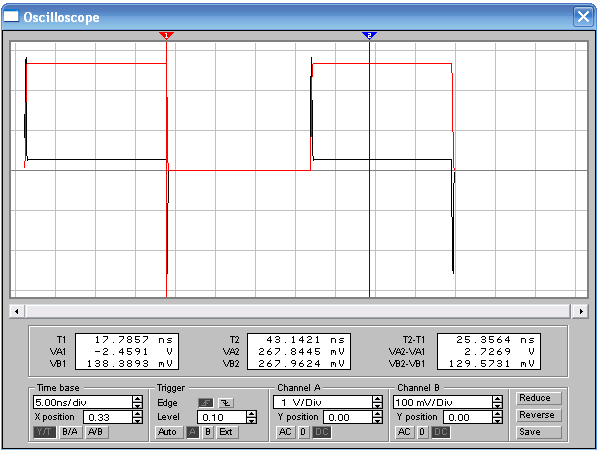Click the blue cursor 2 marker
597x451 pixels.
pyautogui.click(x=369, y=35)
